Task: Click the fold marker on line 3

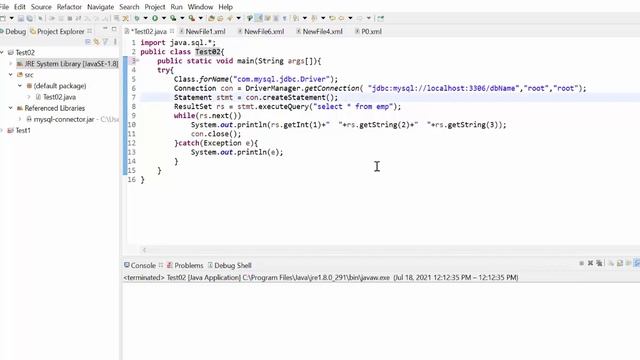Action: pyautogui.click(x=138, y=60)
